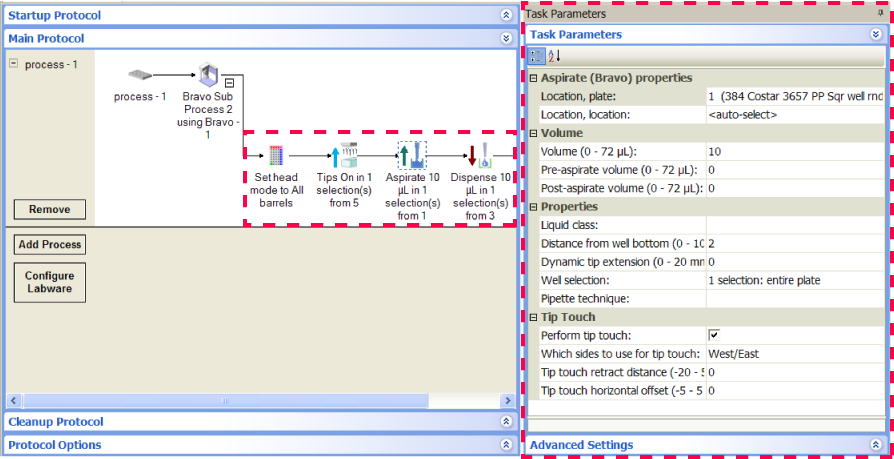The height and width of the screenshot is (459, 894).
Task: Select the Dispense 10 µL task icon
Action: point(479,155)
